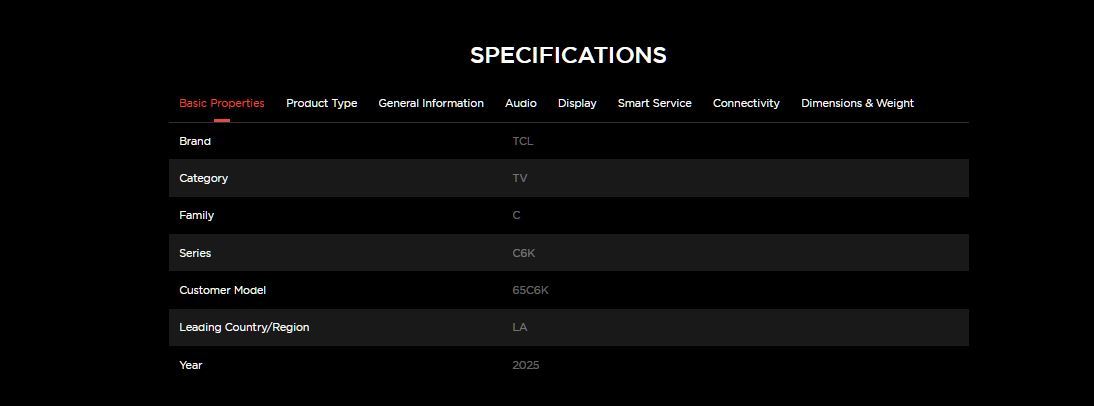Switch to the Product Type tab
1094x406 pixels.
[321, 103]
